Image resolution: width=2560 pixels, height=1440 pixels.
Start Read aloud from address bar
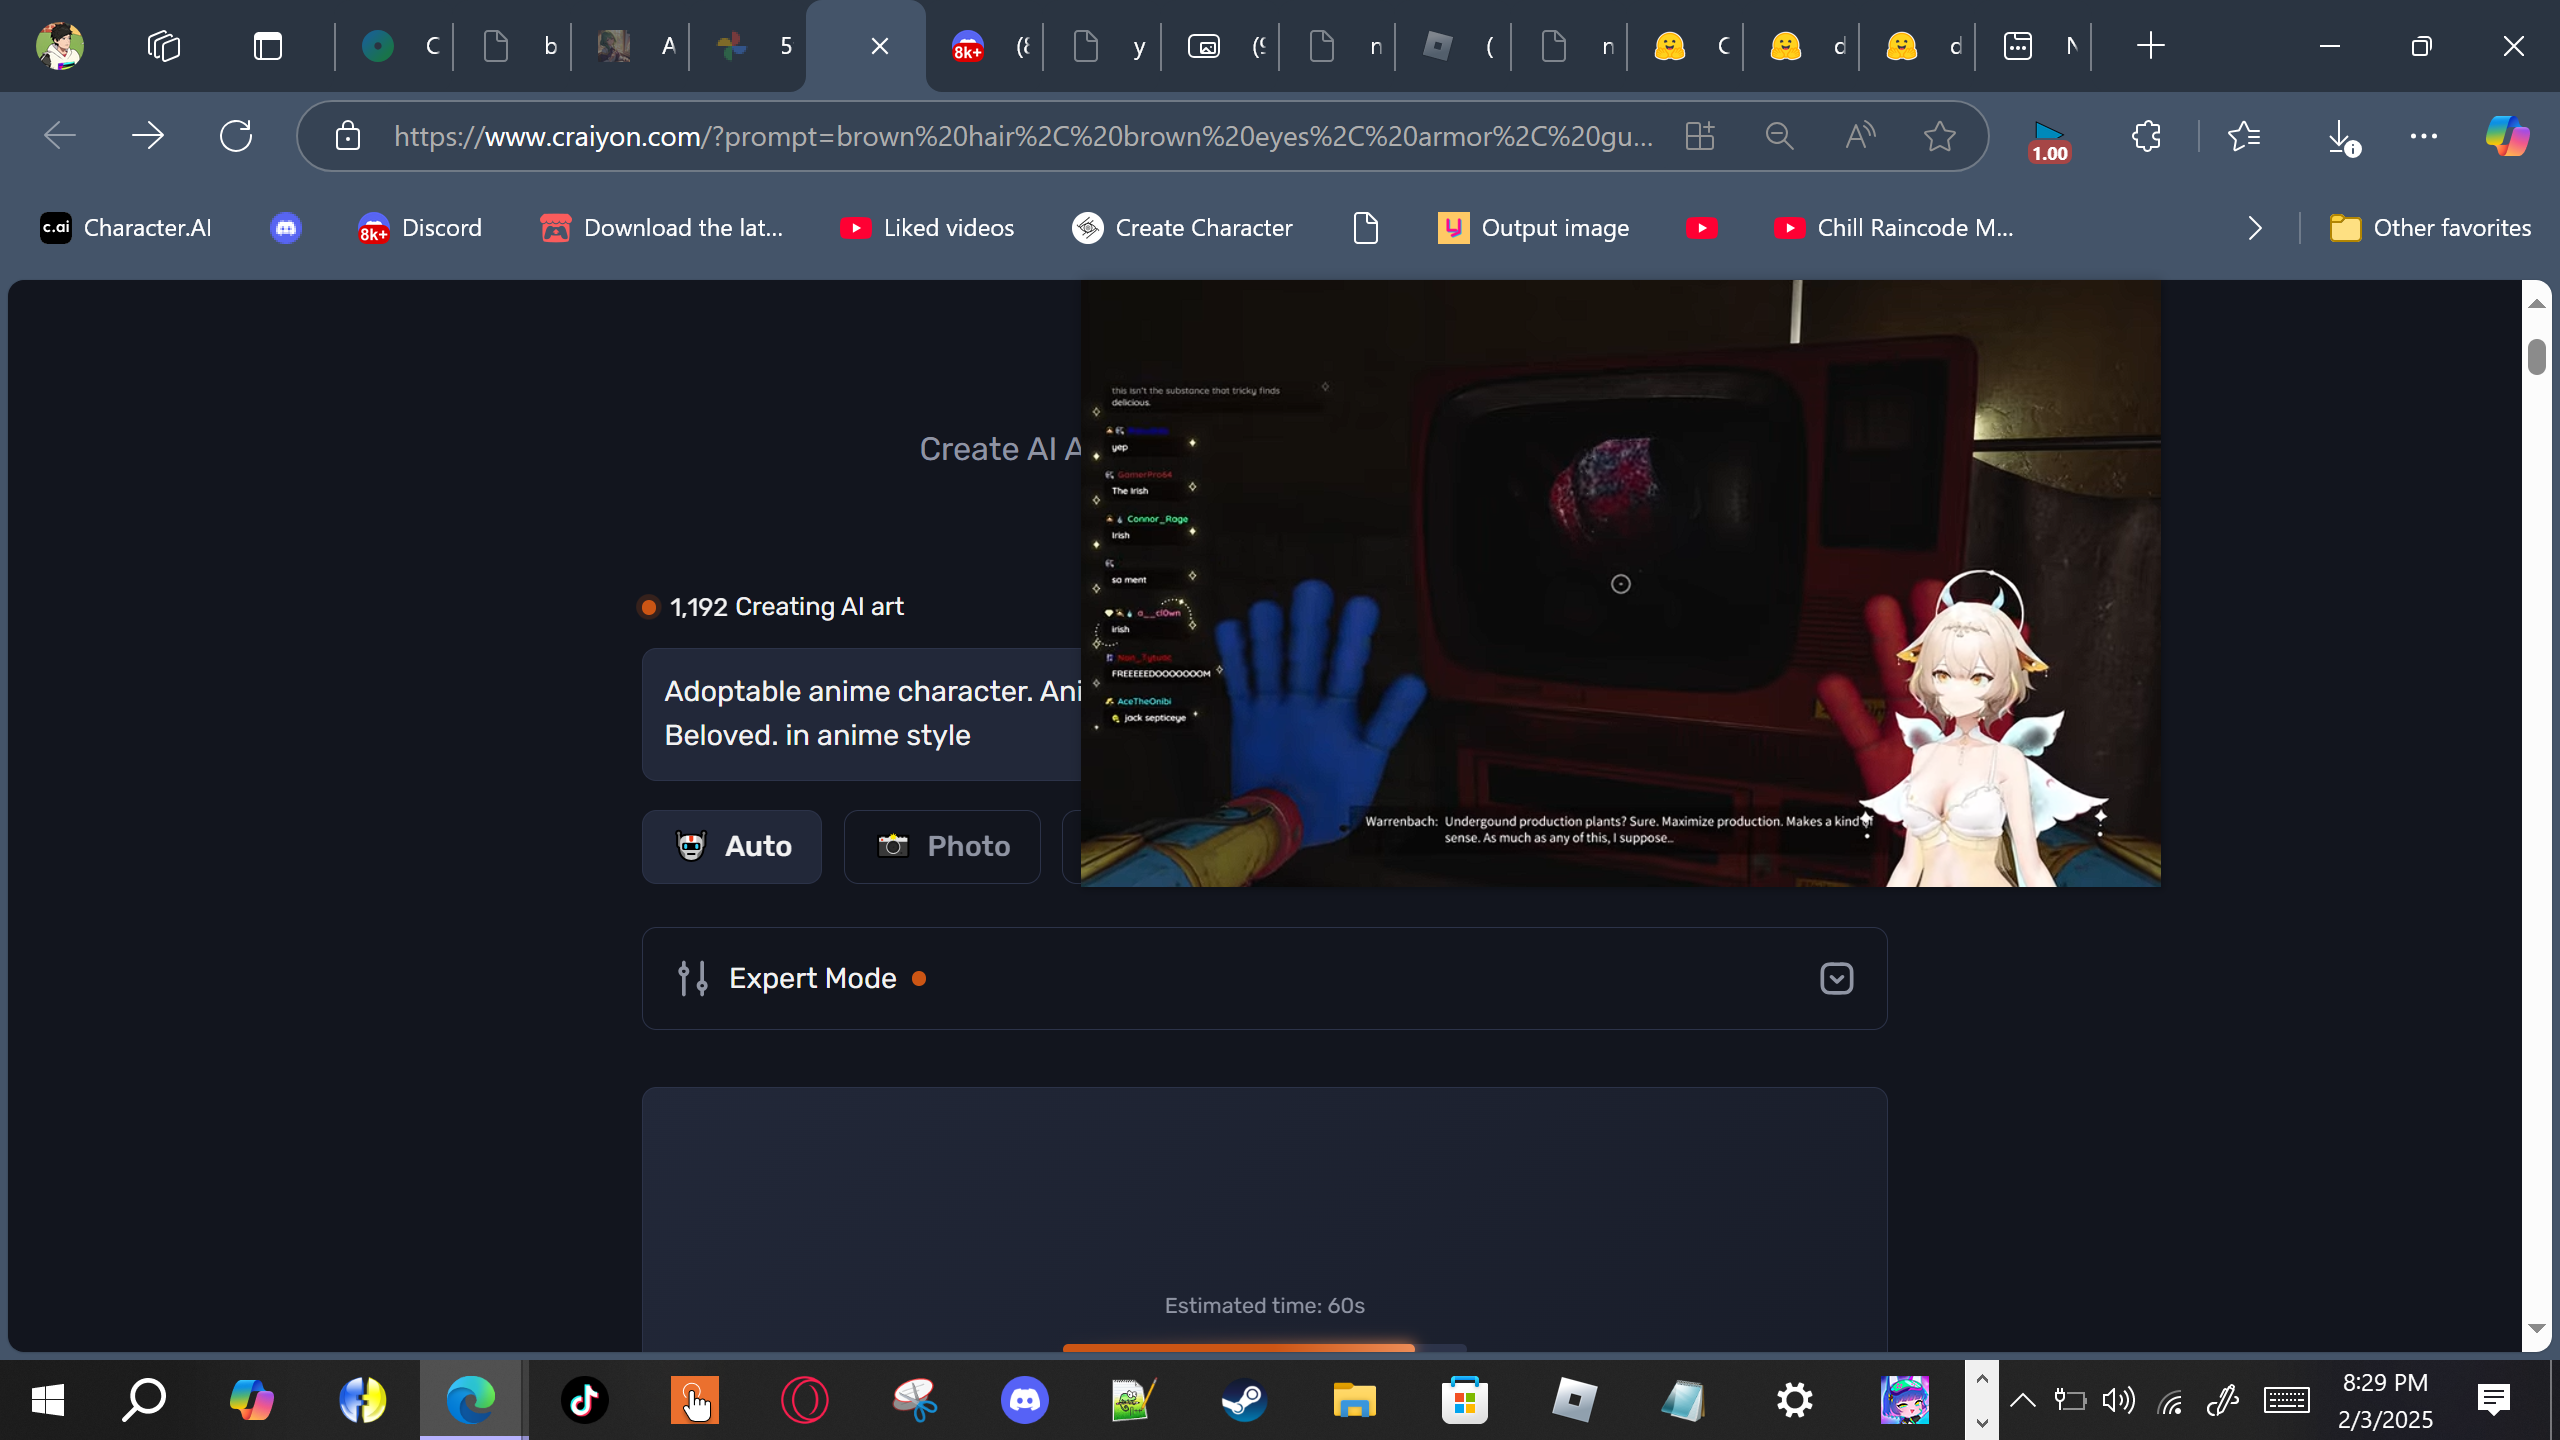tap(1860, 136)
